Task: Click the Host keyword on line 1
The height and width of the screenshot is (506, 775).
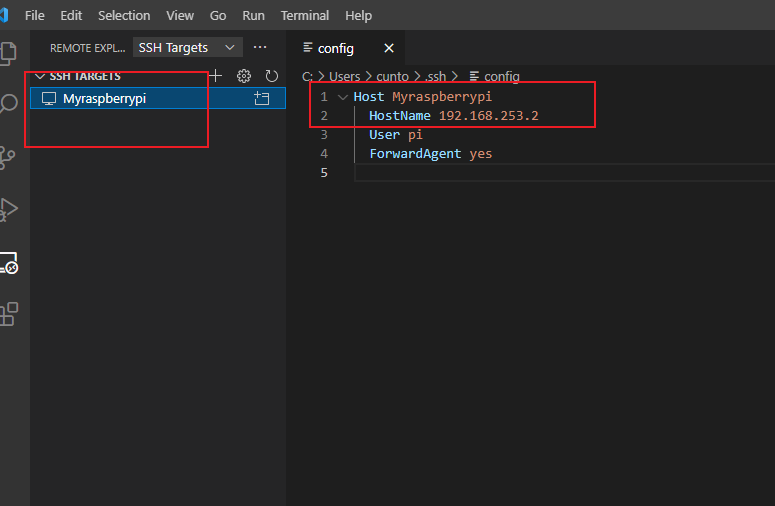Action: [x=369, y=97]
